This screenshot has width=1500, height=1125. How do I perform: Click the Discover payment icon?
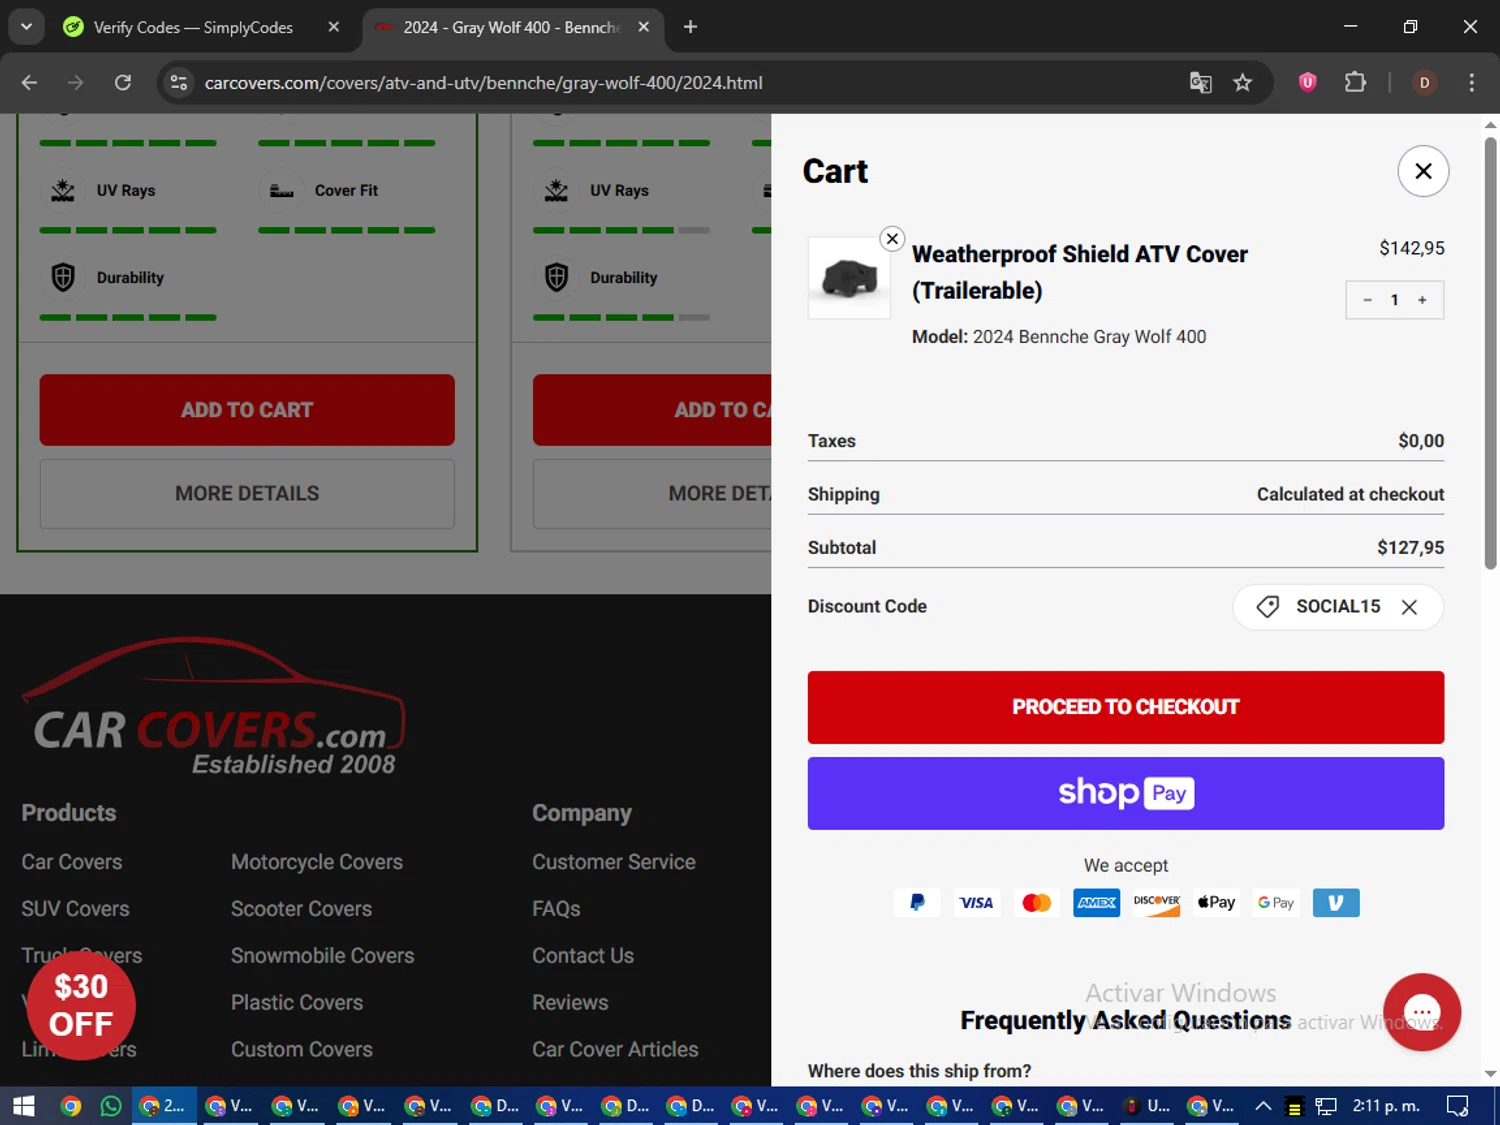tap(1156, 903)
